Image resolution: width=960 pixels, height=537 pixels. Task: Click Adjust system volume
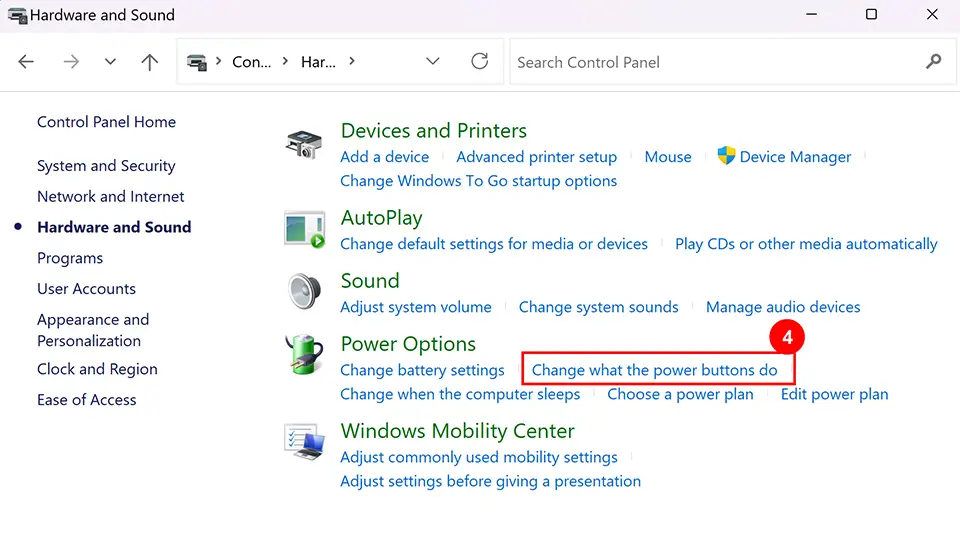[x=416, y=307]
